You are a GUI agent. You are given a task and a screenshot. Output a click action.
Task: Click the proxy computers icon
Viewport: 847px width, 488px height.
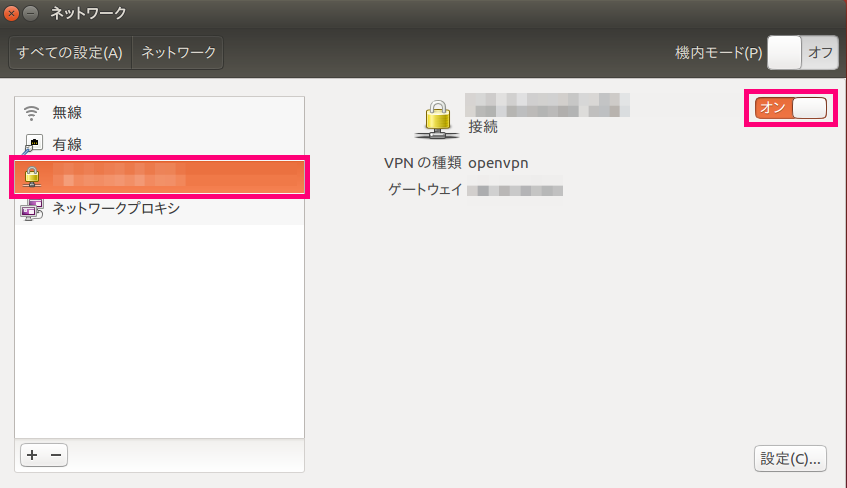pos(32,210)
